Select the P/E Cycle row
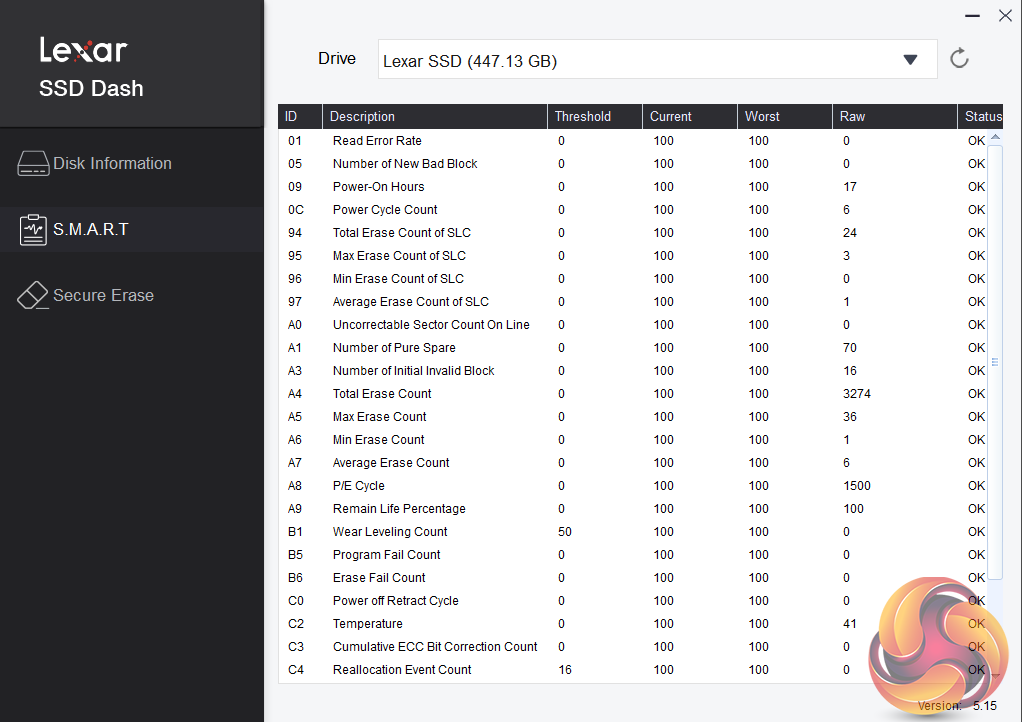Image resolution: width=1022 pixels, height=722 pixels. (x=633, y=486)
